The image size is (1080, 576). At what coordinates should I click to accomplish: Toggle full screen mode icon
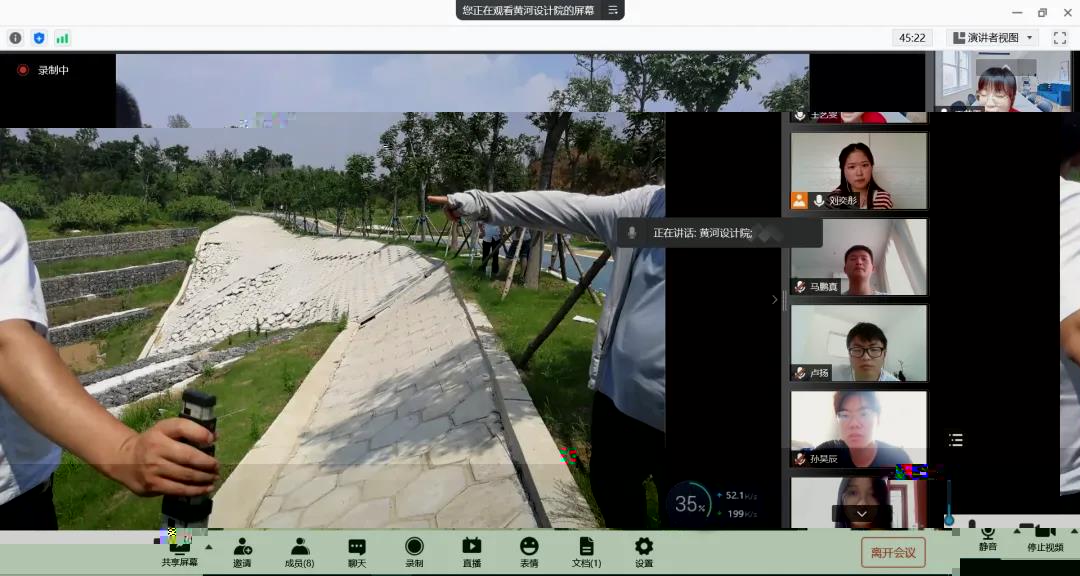(x=1059, y=38)
